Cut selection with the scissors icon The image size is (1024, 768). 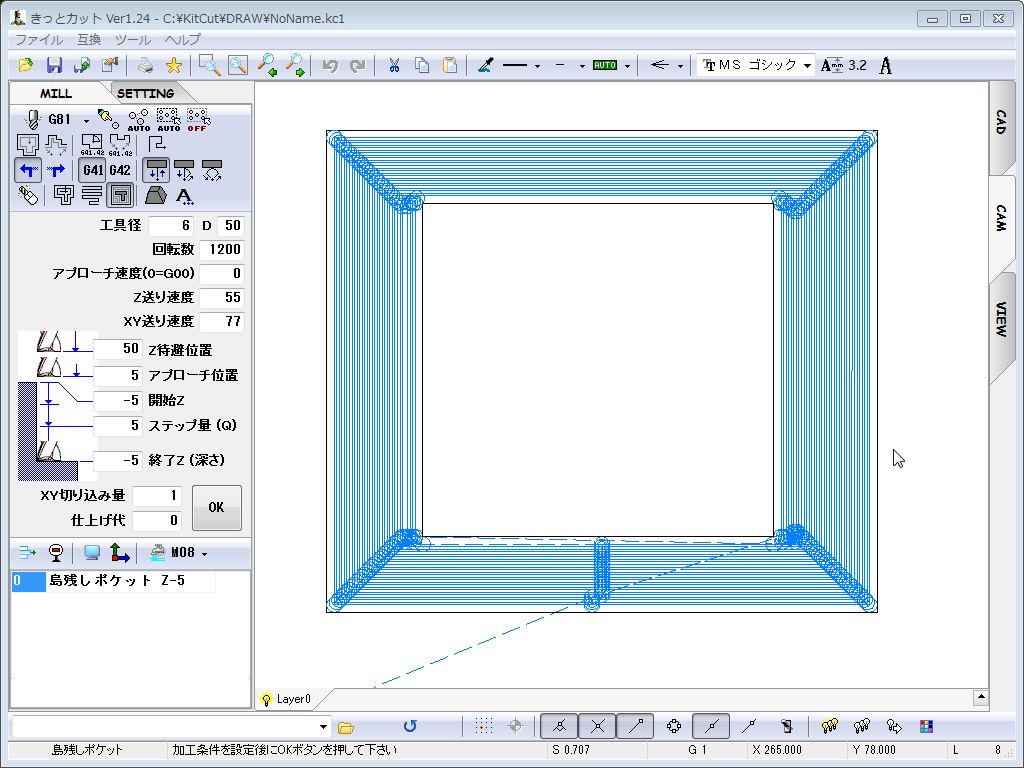pyautogui.click(x=394, y=65)
